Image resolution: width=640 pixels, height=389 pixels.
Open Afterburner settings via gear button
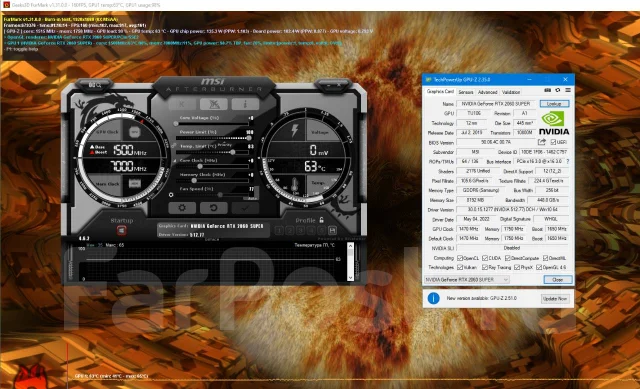click(182, 208)
